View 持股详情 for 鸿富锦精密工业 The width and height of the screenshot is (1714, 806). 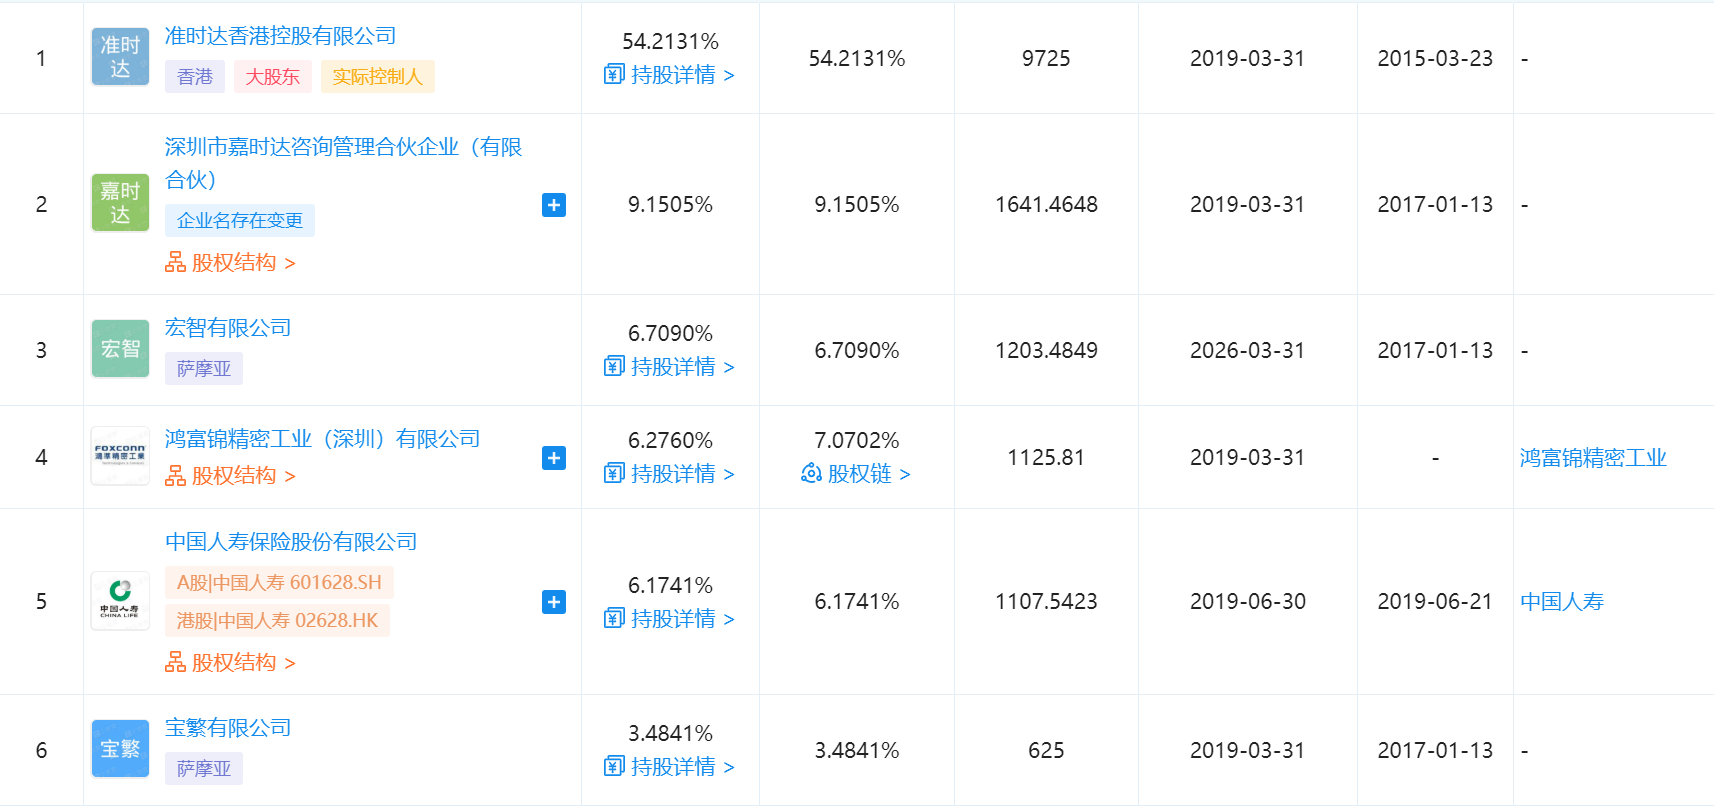coord(670,474)
